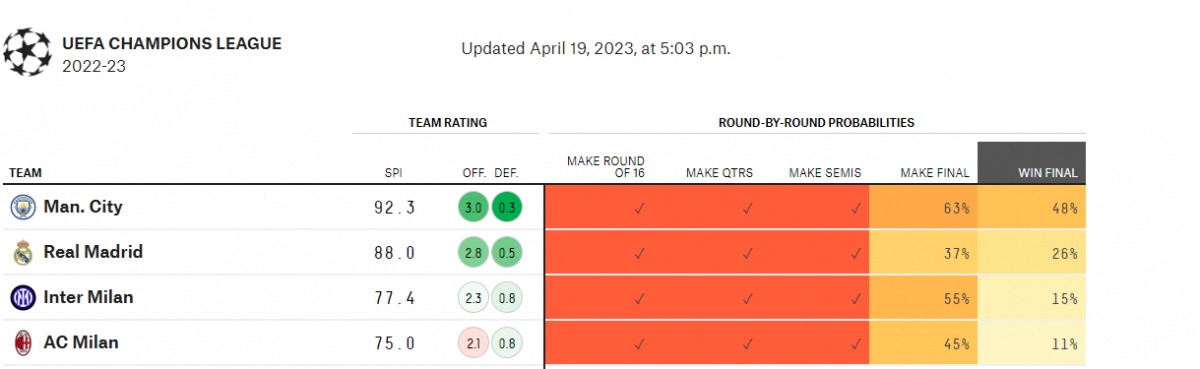Sort by SPI column header
Viewport: 1200px width, 369px height.
[x=393, y=173]
